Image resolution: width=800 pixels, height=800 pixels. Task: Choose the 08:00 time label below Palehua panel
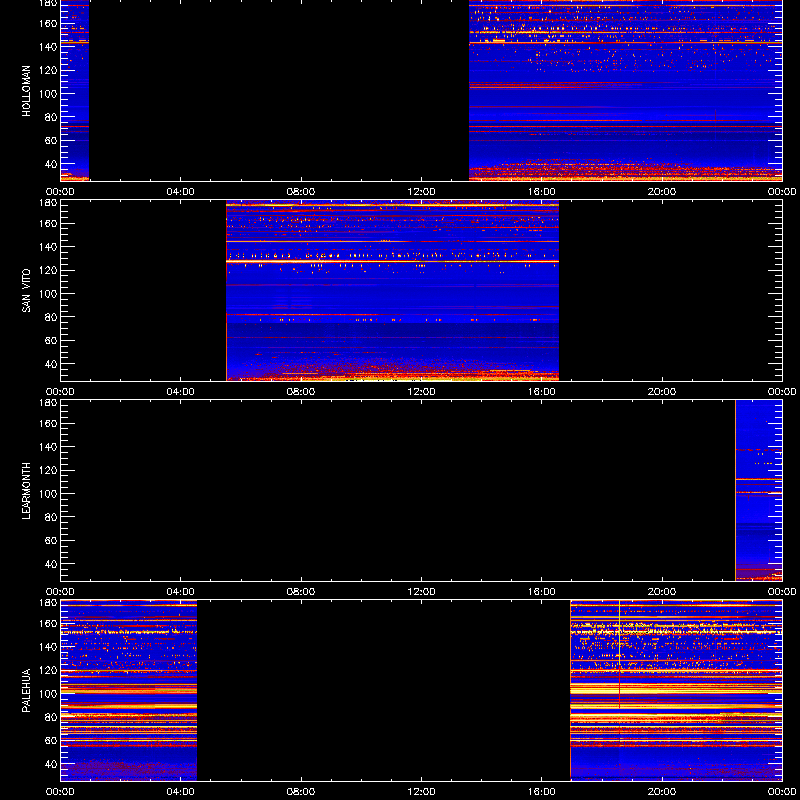(301, 792)
